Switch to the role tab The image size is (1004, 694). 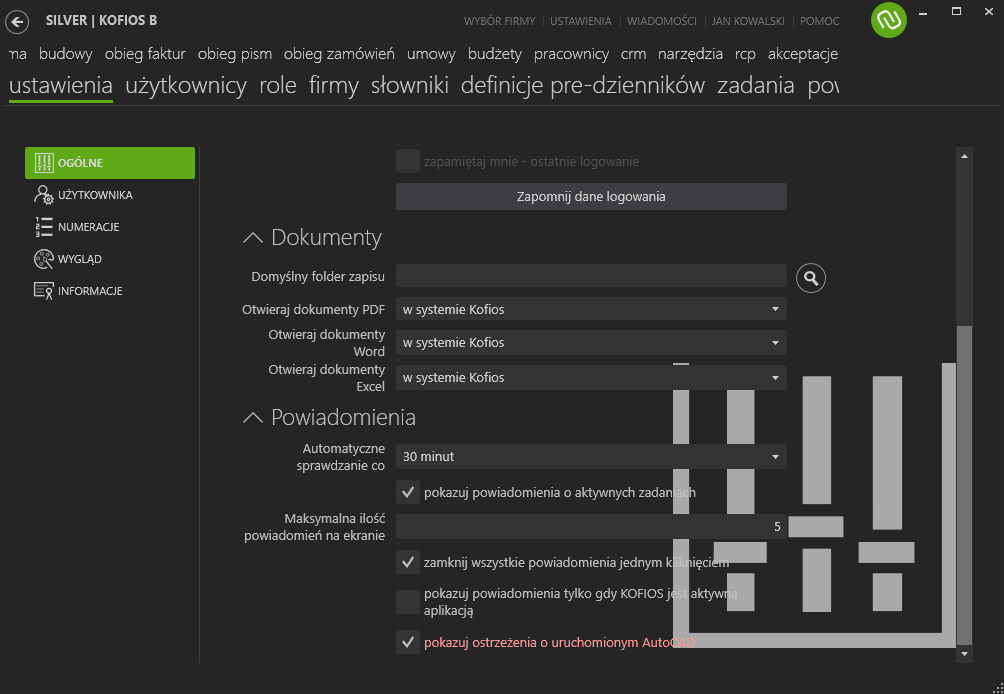tap(278, 85)
